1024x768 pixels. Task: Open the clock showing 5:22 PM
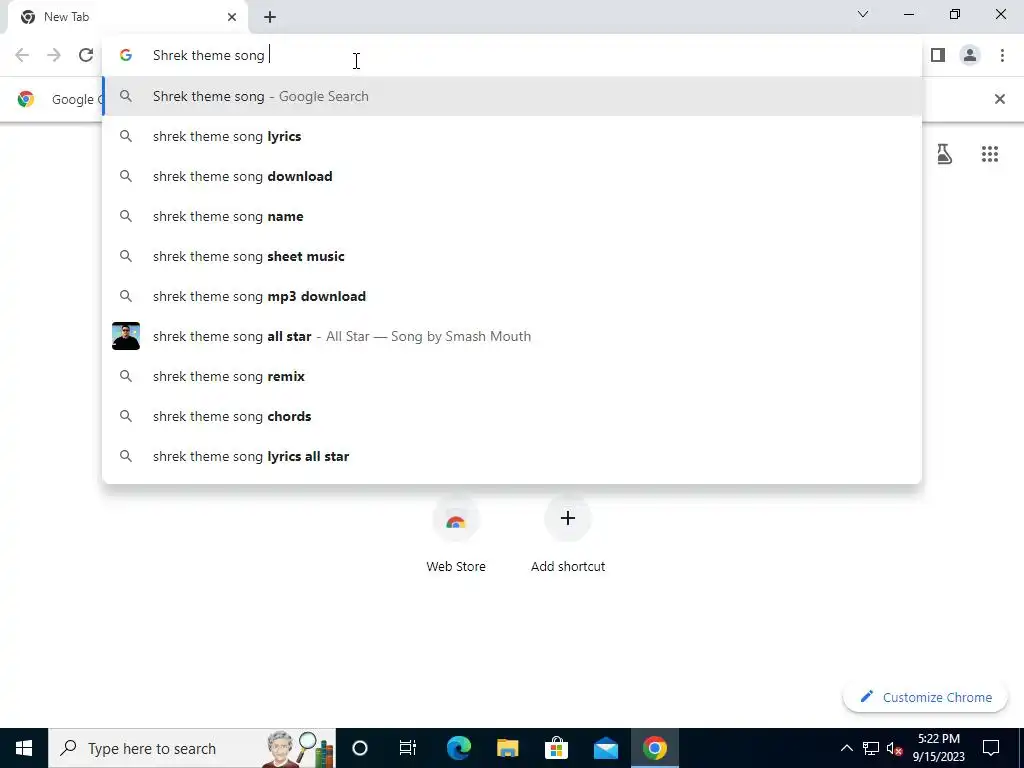pyautogui.click(x=938, y=748)
